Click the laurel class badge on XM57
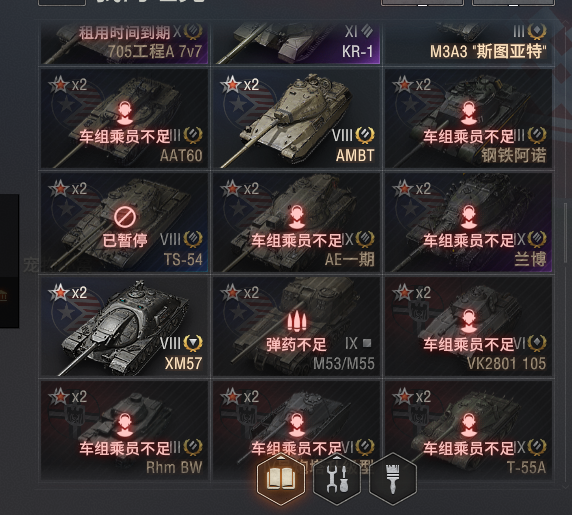This screenshot has height=515, width=572. click(x=193, y=343)
